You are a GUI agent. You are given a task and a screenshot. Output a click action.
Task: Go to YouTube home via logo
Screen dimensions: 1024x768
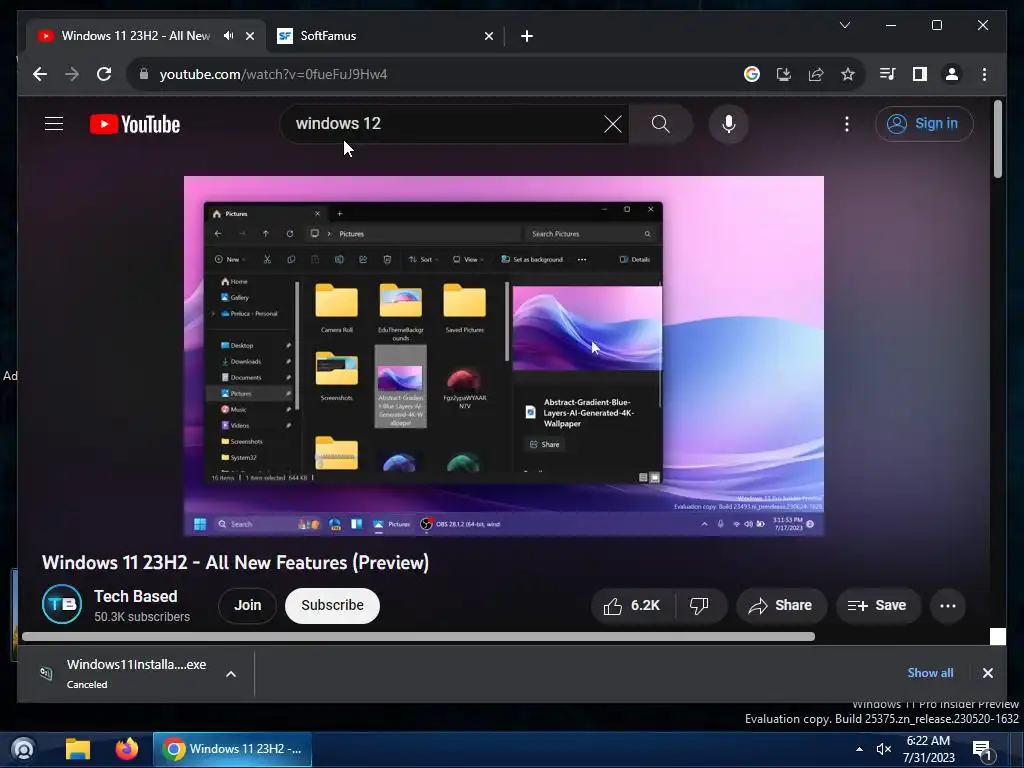[x=135, y=124]
